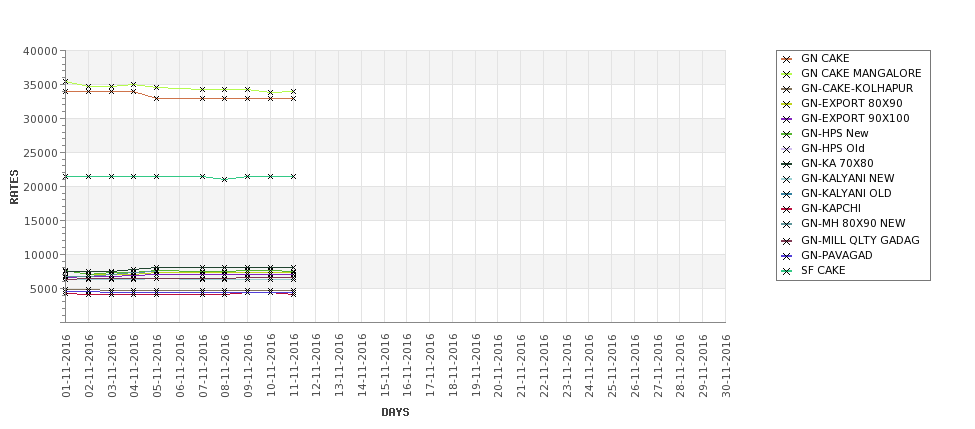Select GN-EXPORT 80X90 legend entry
Screen dimensions: 975x429
pyautogui.click(x=852, y=103)
